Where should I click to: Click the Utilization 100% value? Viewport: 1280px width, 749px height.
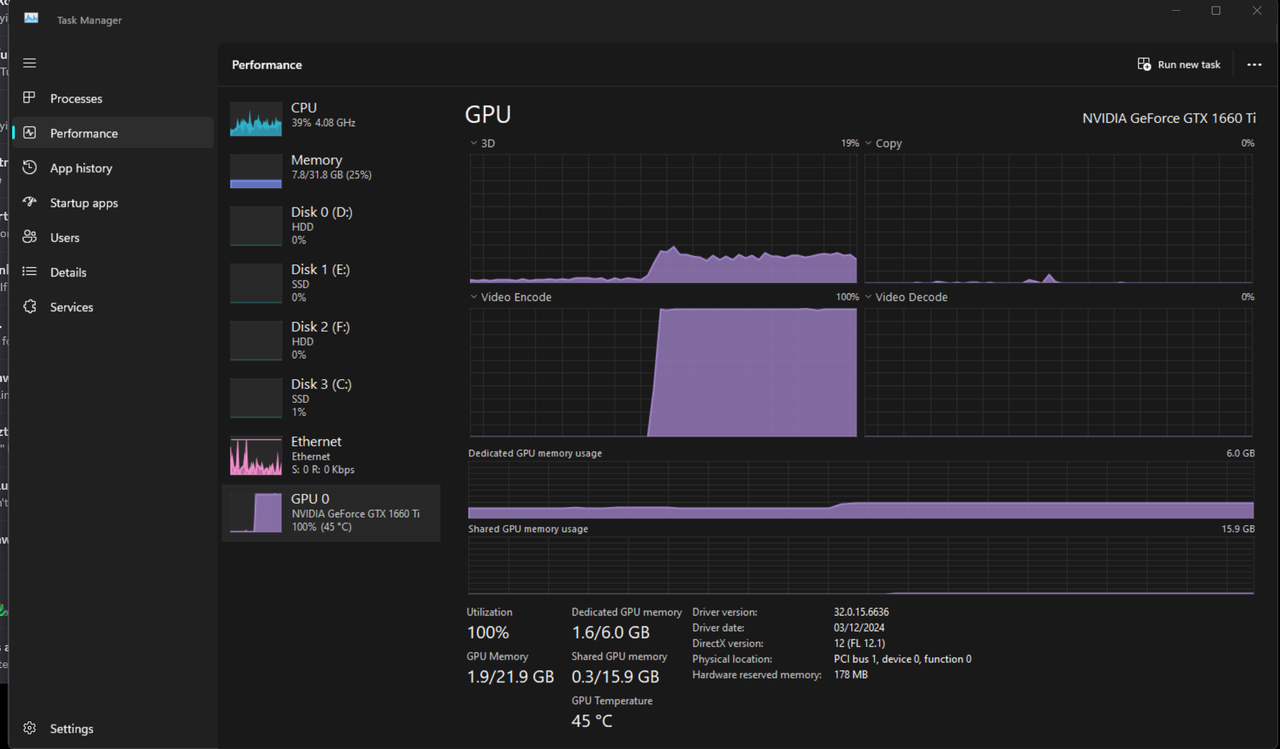pyautogui.click(x=488, y=633)
